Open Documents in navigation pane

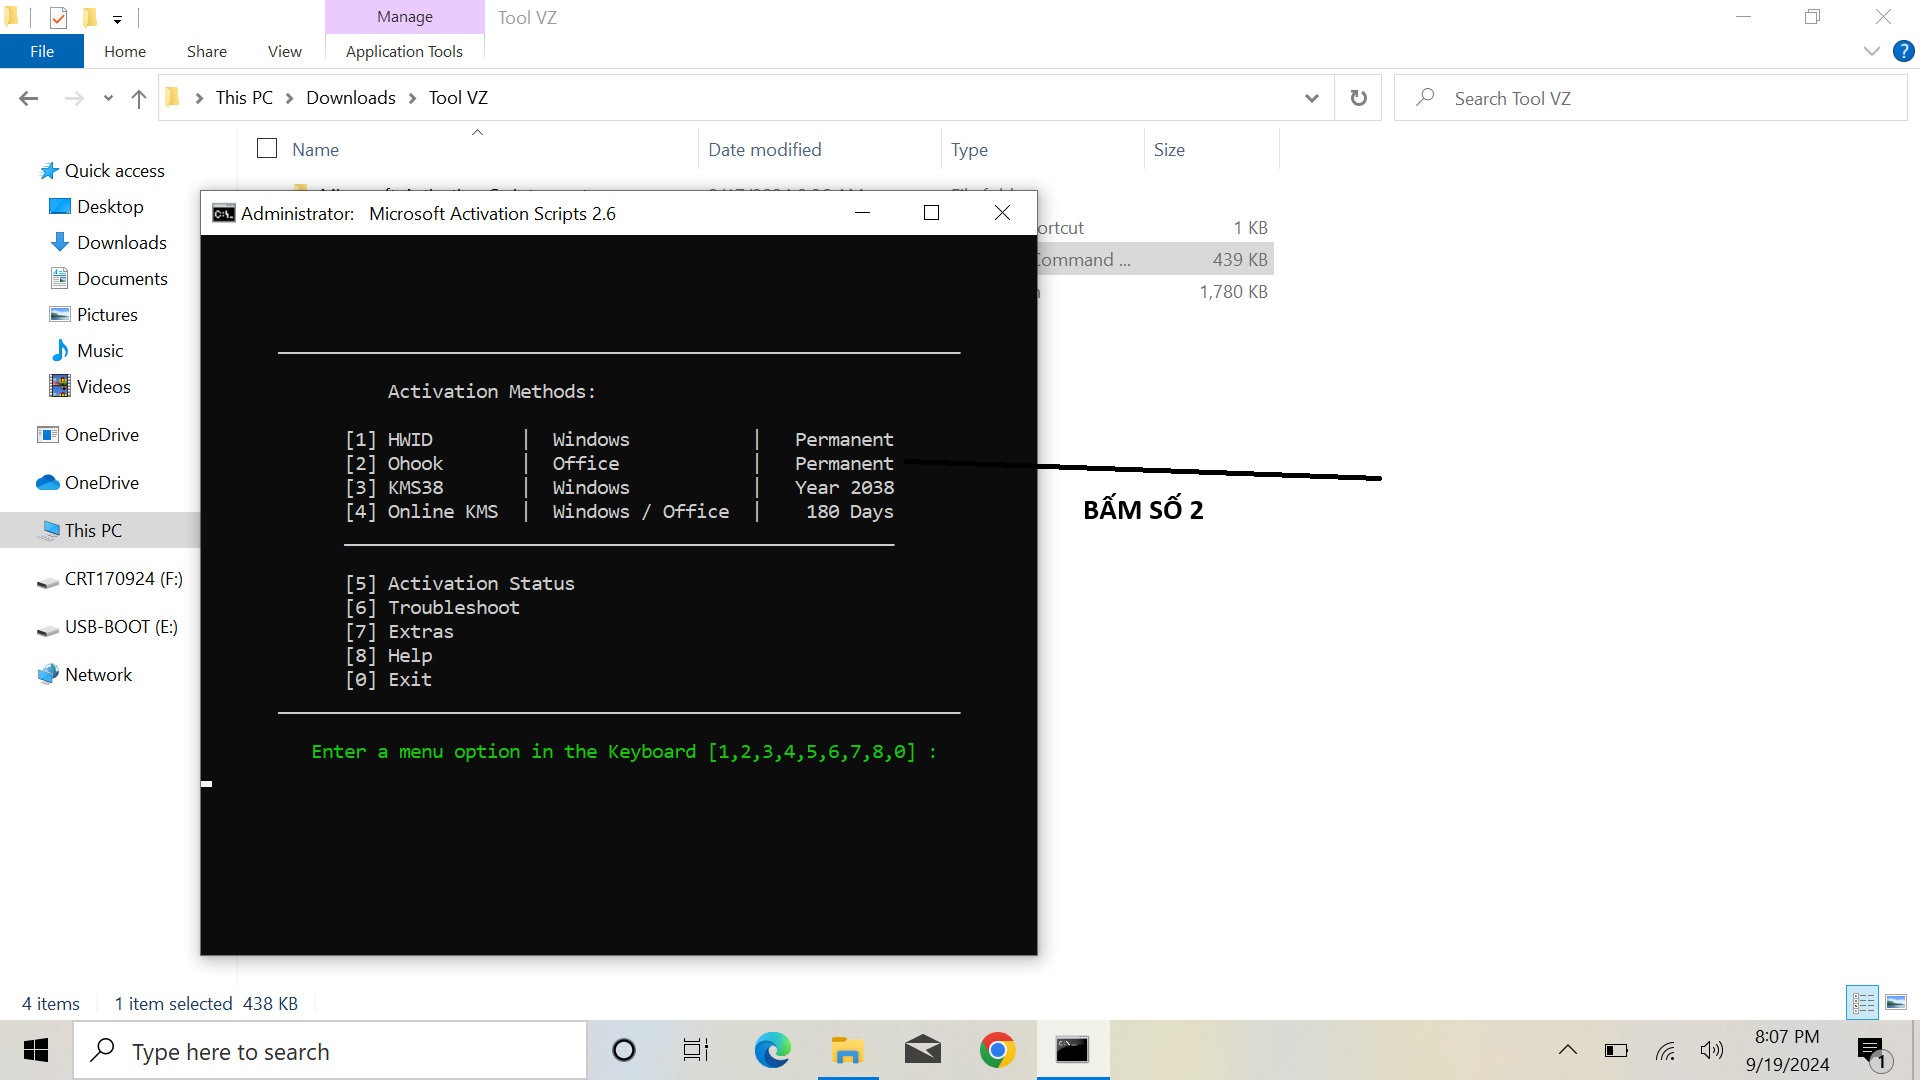[122, 279]
